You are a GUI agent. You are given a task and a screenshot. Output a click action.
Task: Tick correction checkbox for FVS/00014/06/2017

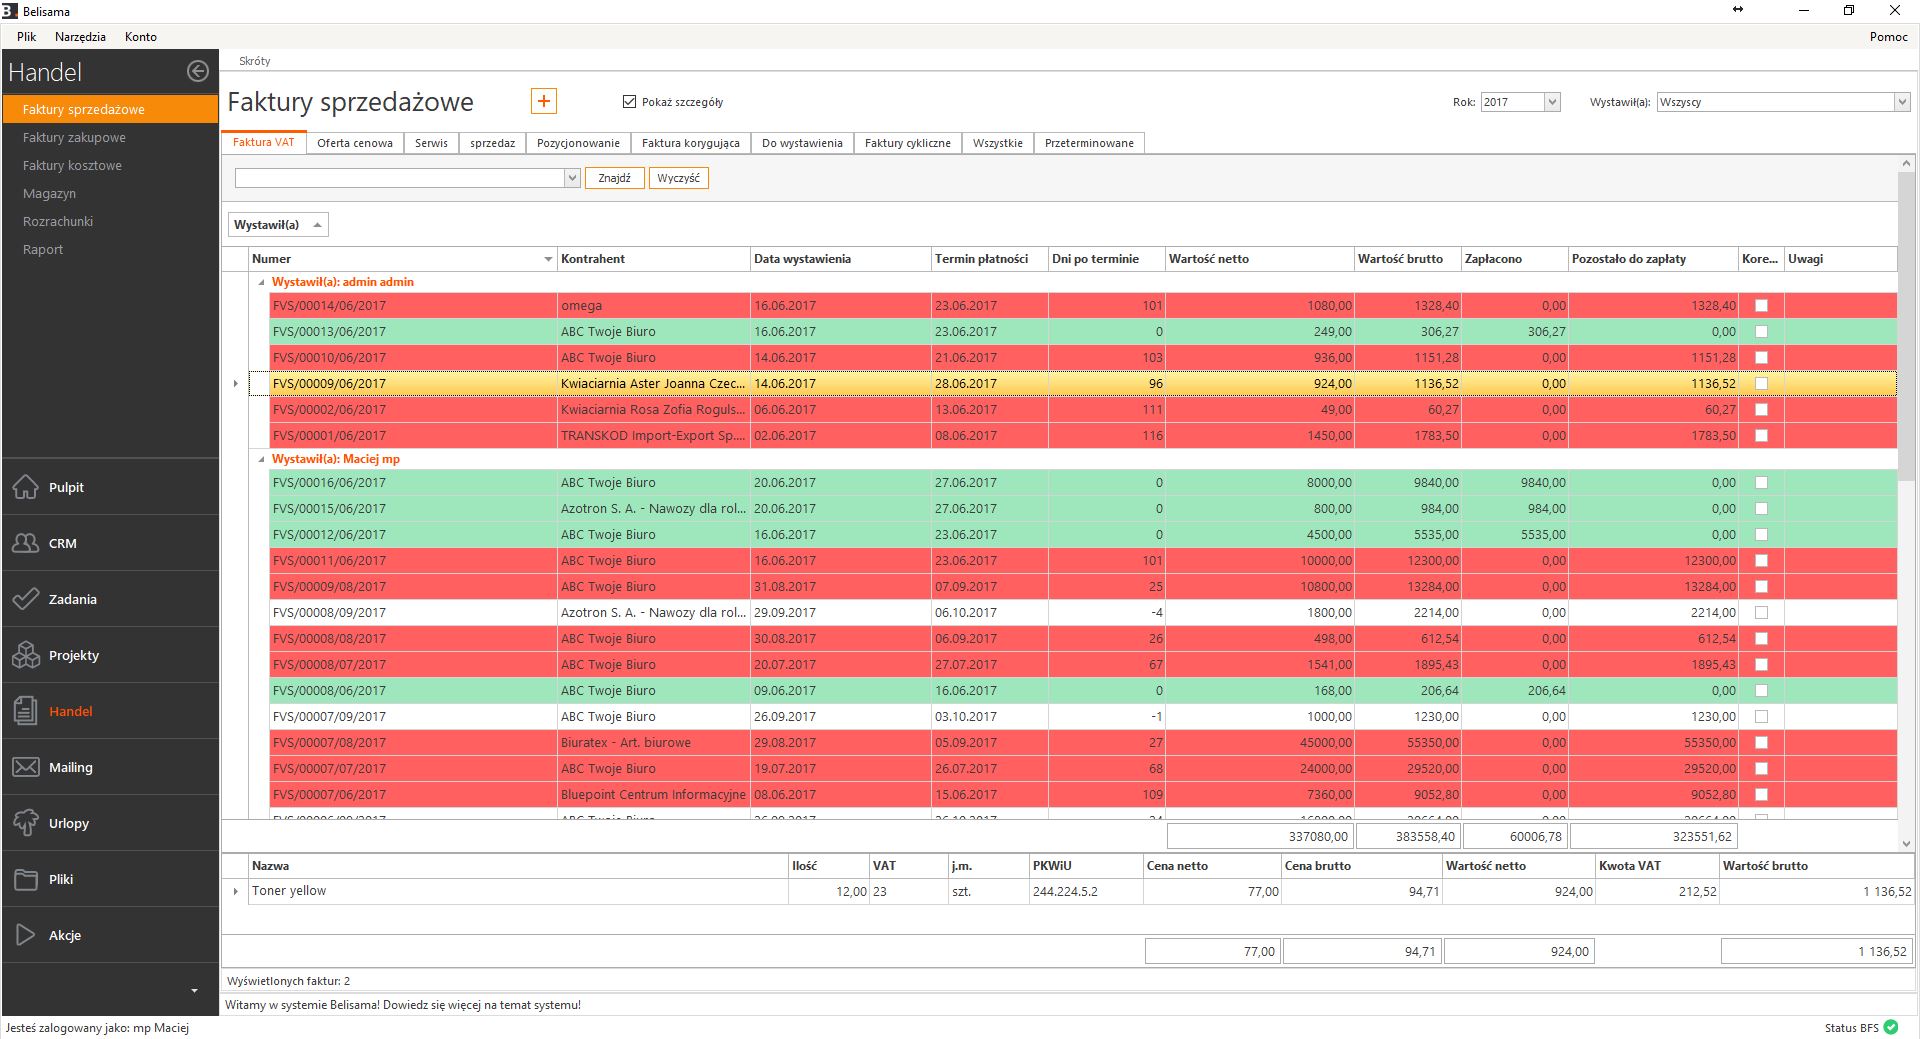[1761, 306]
